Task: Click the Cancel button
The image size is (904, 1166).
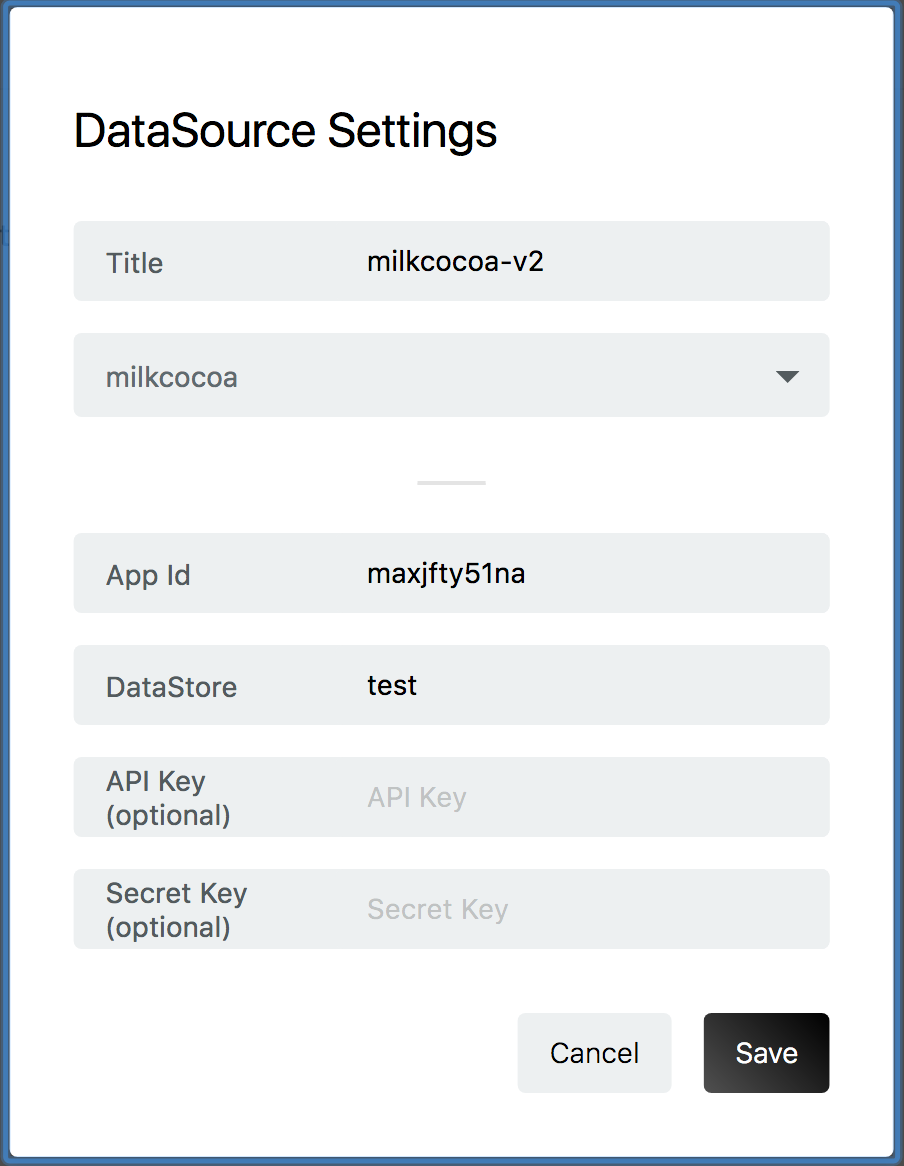Action: (594, 1052)
